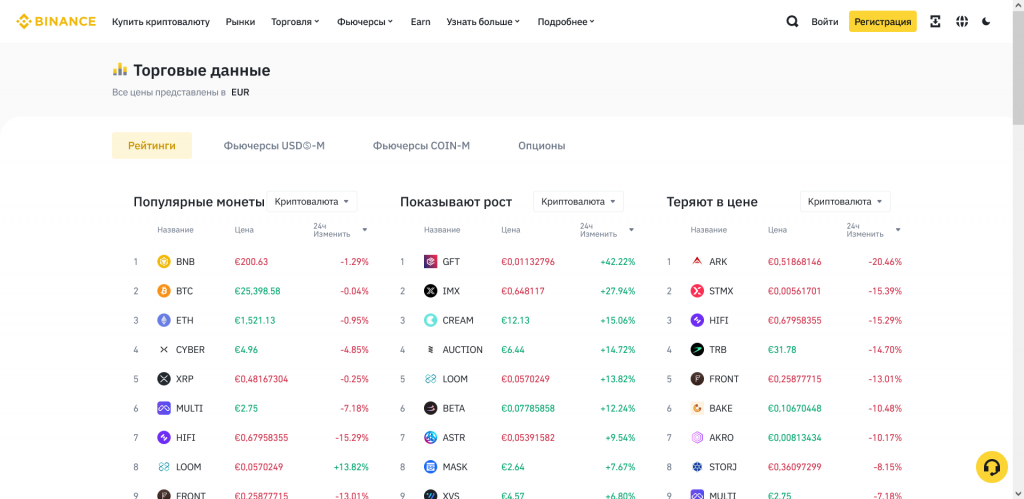Expand the Подробнее menu
This screenshot has height=499, width=1024.
pyautogui.click(x=566, y=22)
